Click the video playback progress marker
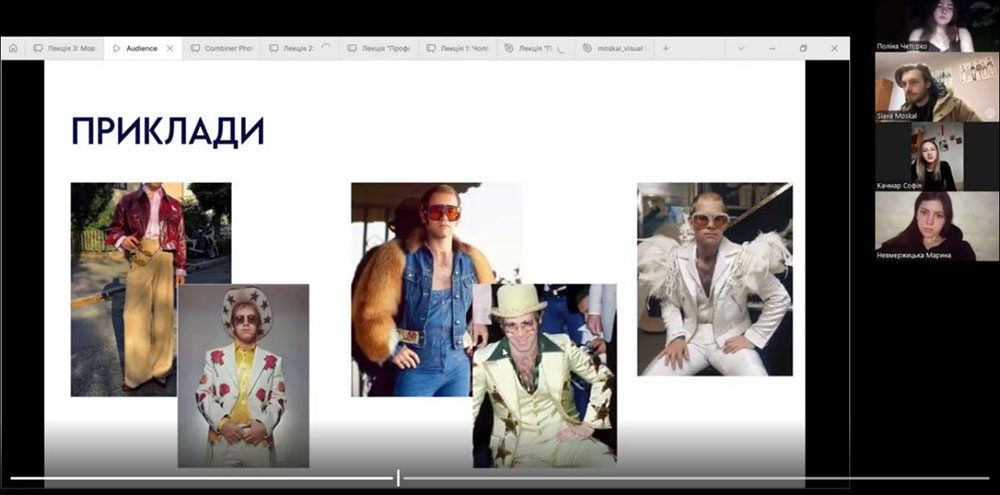This screenshot has height=495, width=1000. (398, 478)
